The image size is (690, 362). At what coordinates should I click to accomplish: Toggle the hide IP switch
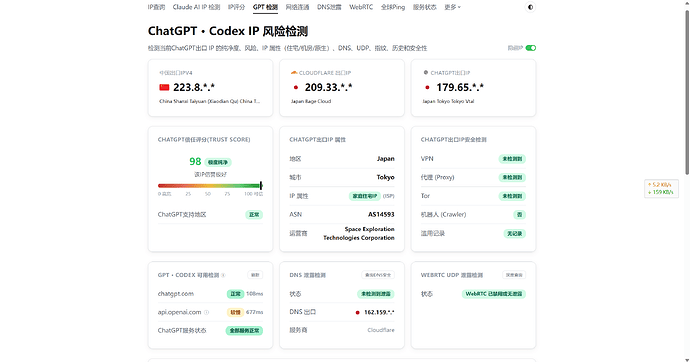(531, 48)
